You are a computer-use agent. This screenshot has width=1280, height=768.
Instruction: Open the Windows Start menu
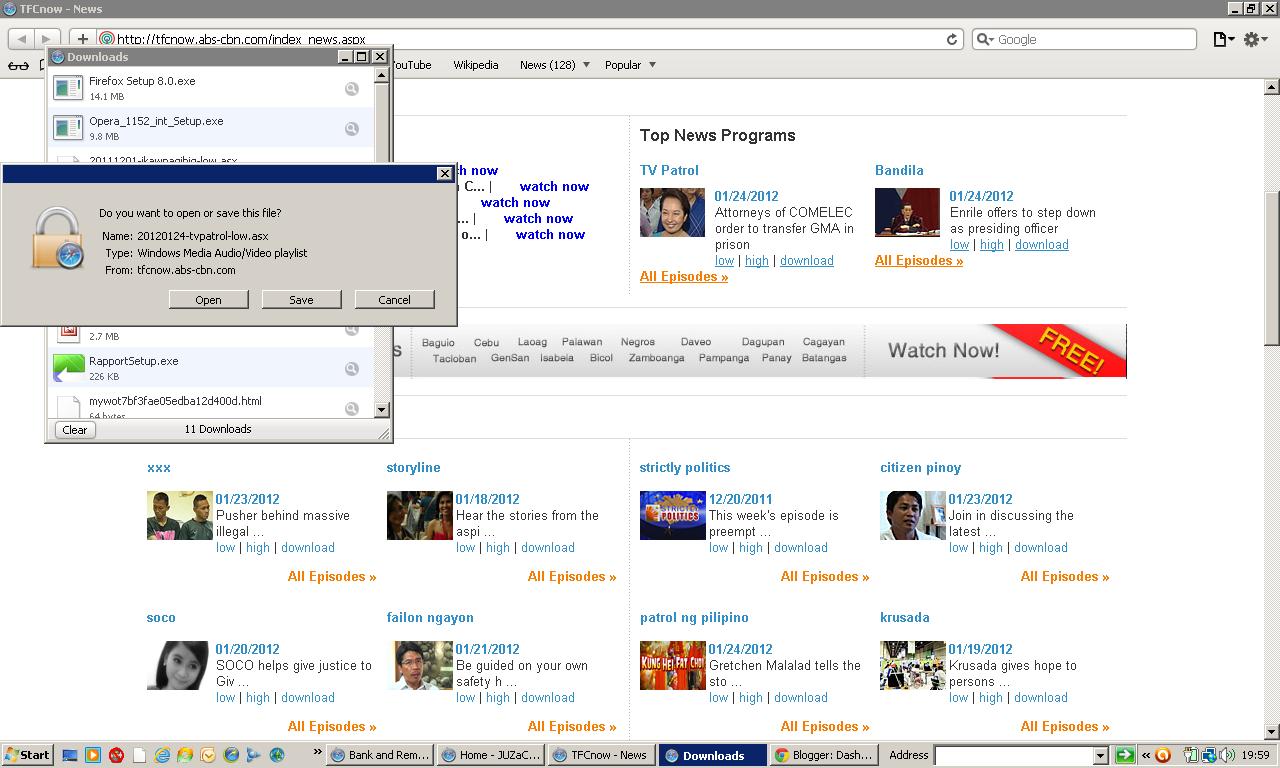[27, 755]
